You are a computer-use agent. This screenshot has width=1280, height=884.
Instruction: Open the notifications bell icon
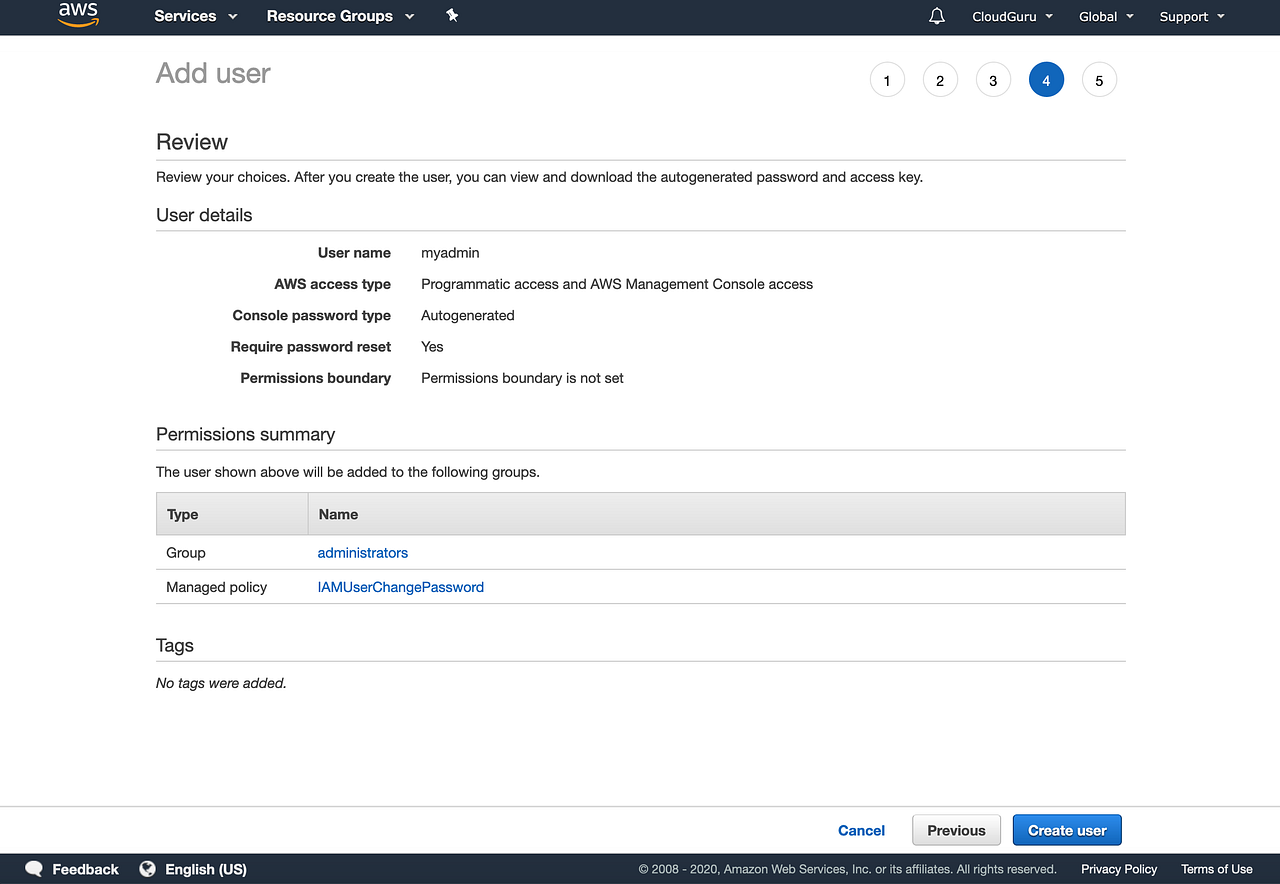click(x=937, y=16)
